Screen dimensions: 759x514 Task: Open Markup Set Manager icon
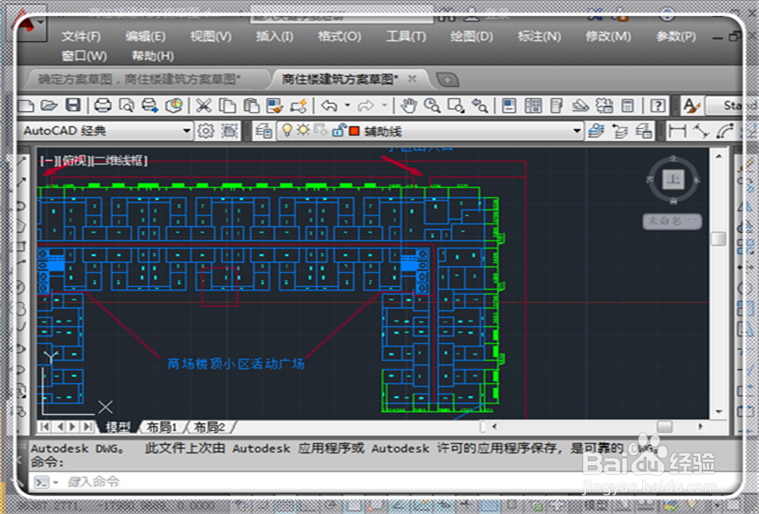604,105
